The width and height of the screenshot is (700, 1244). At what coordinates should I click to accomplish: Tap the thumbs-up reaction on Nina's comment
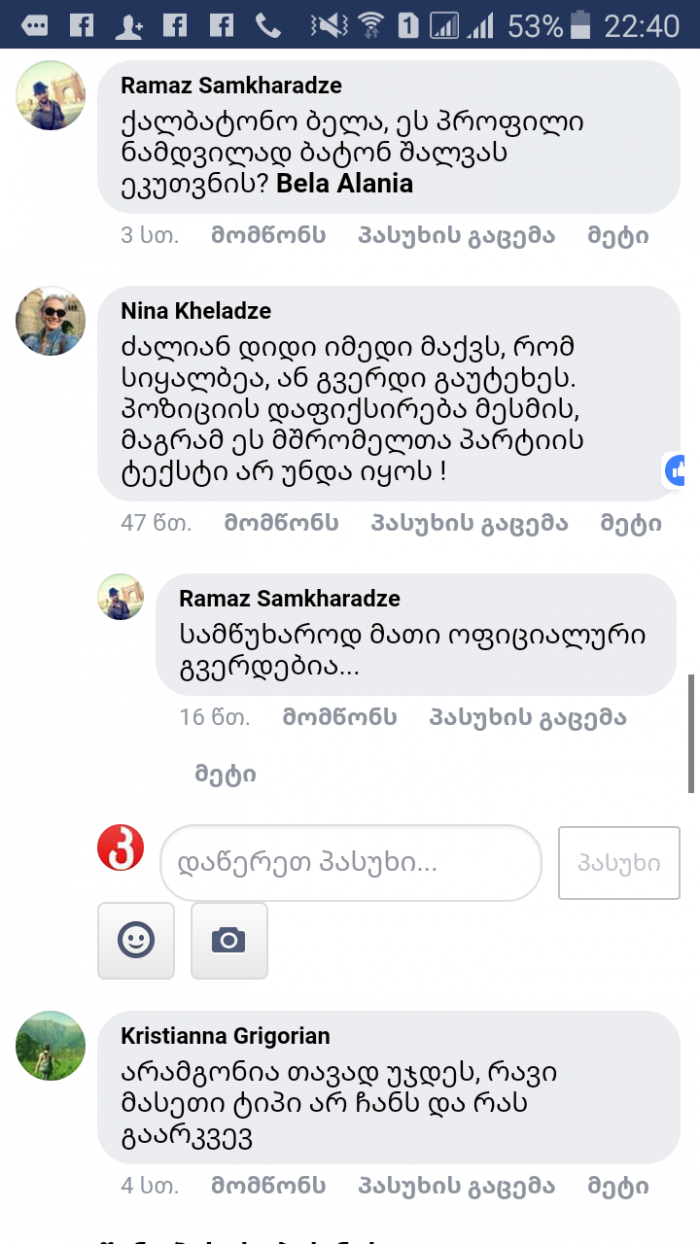[x=680, y=469]
